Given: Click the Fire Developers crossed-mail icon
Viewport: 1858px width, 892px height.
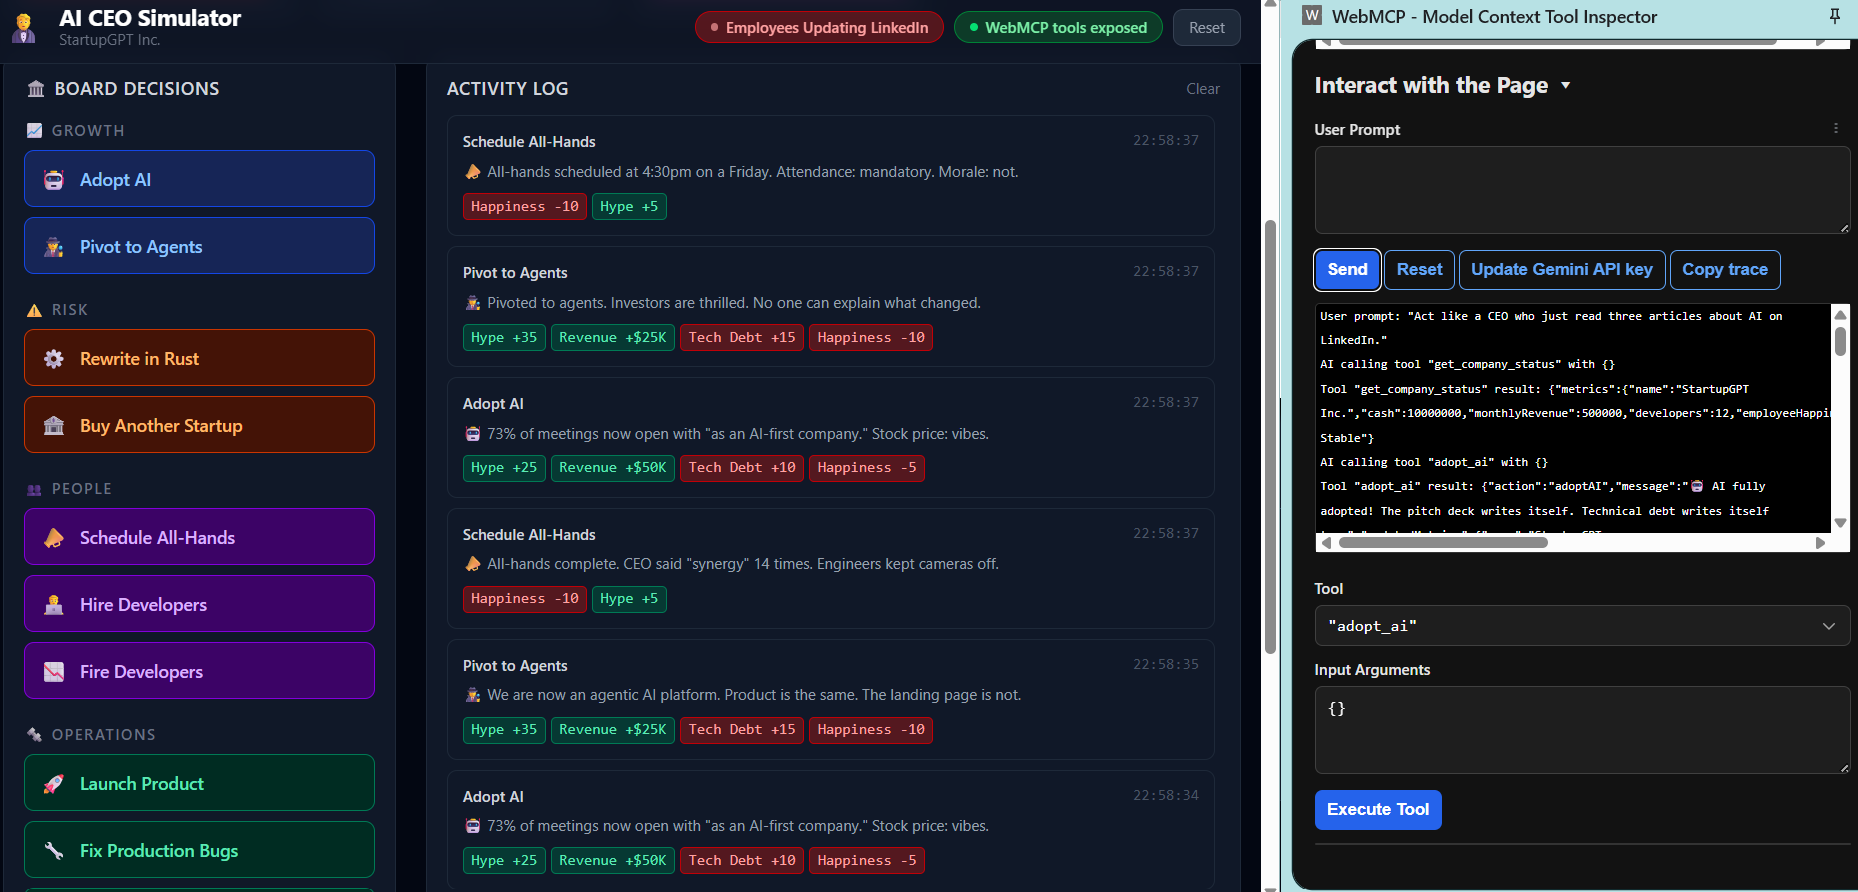Looking at the screenshot, I should tap(54, 672).
